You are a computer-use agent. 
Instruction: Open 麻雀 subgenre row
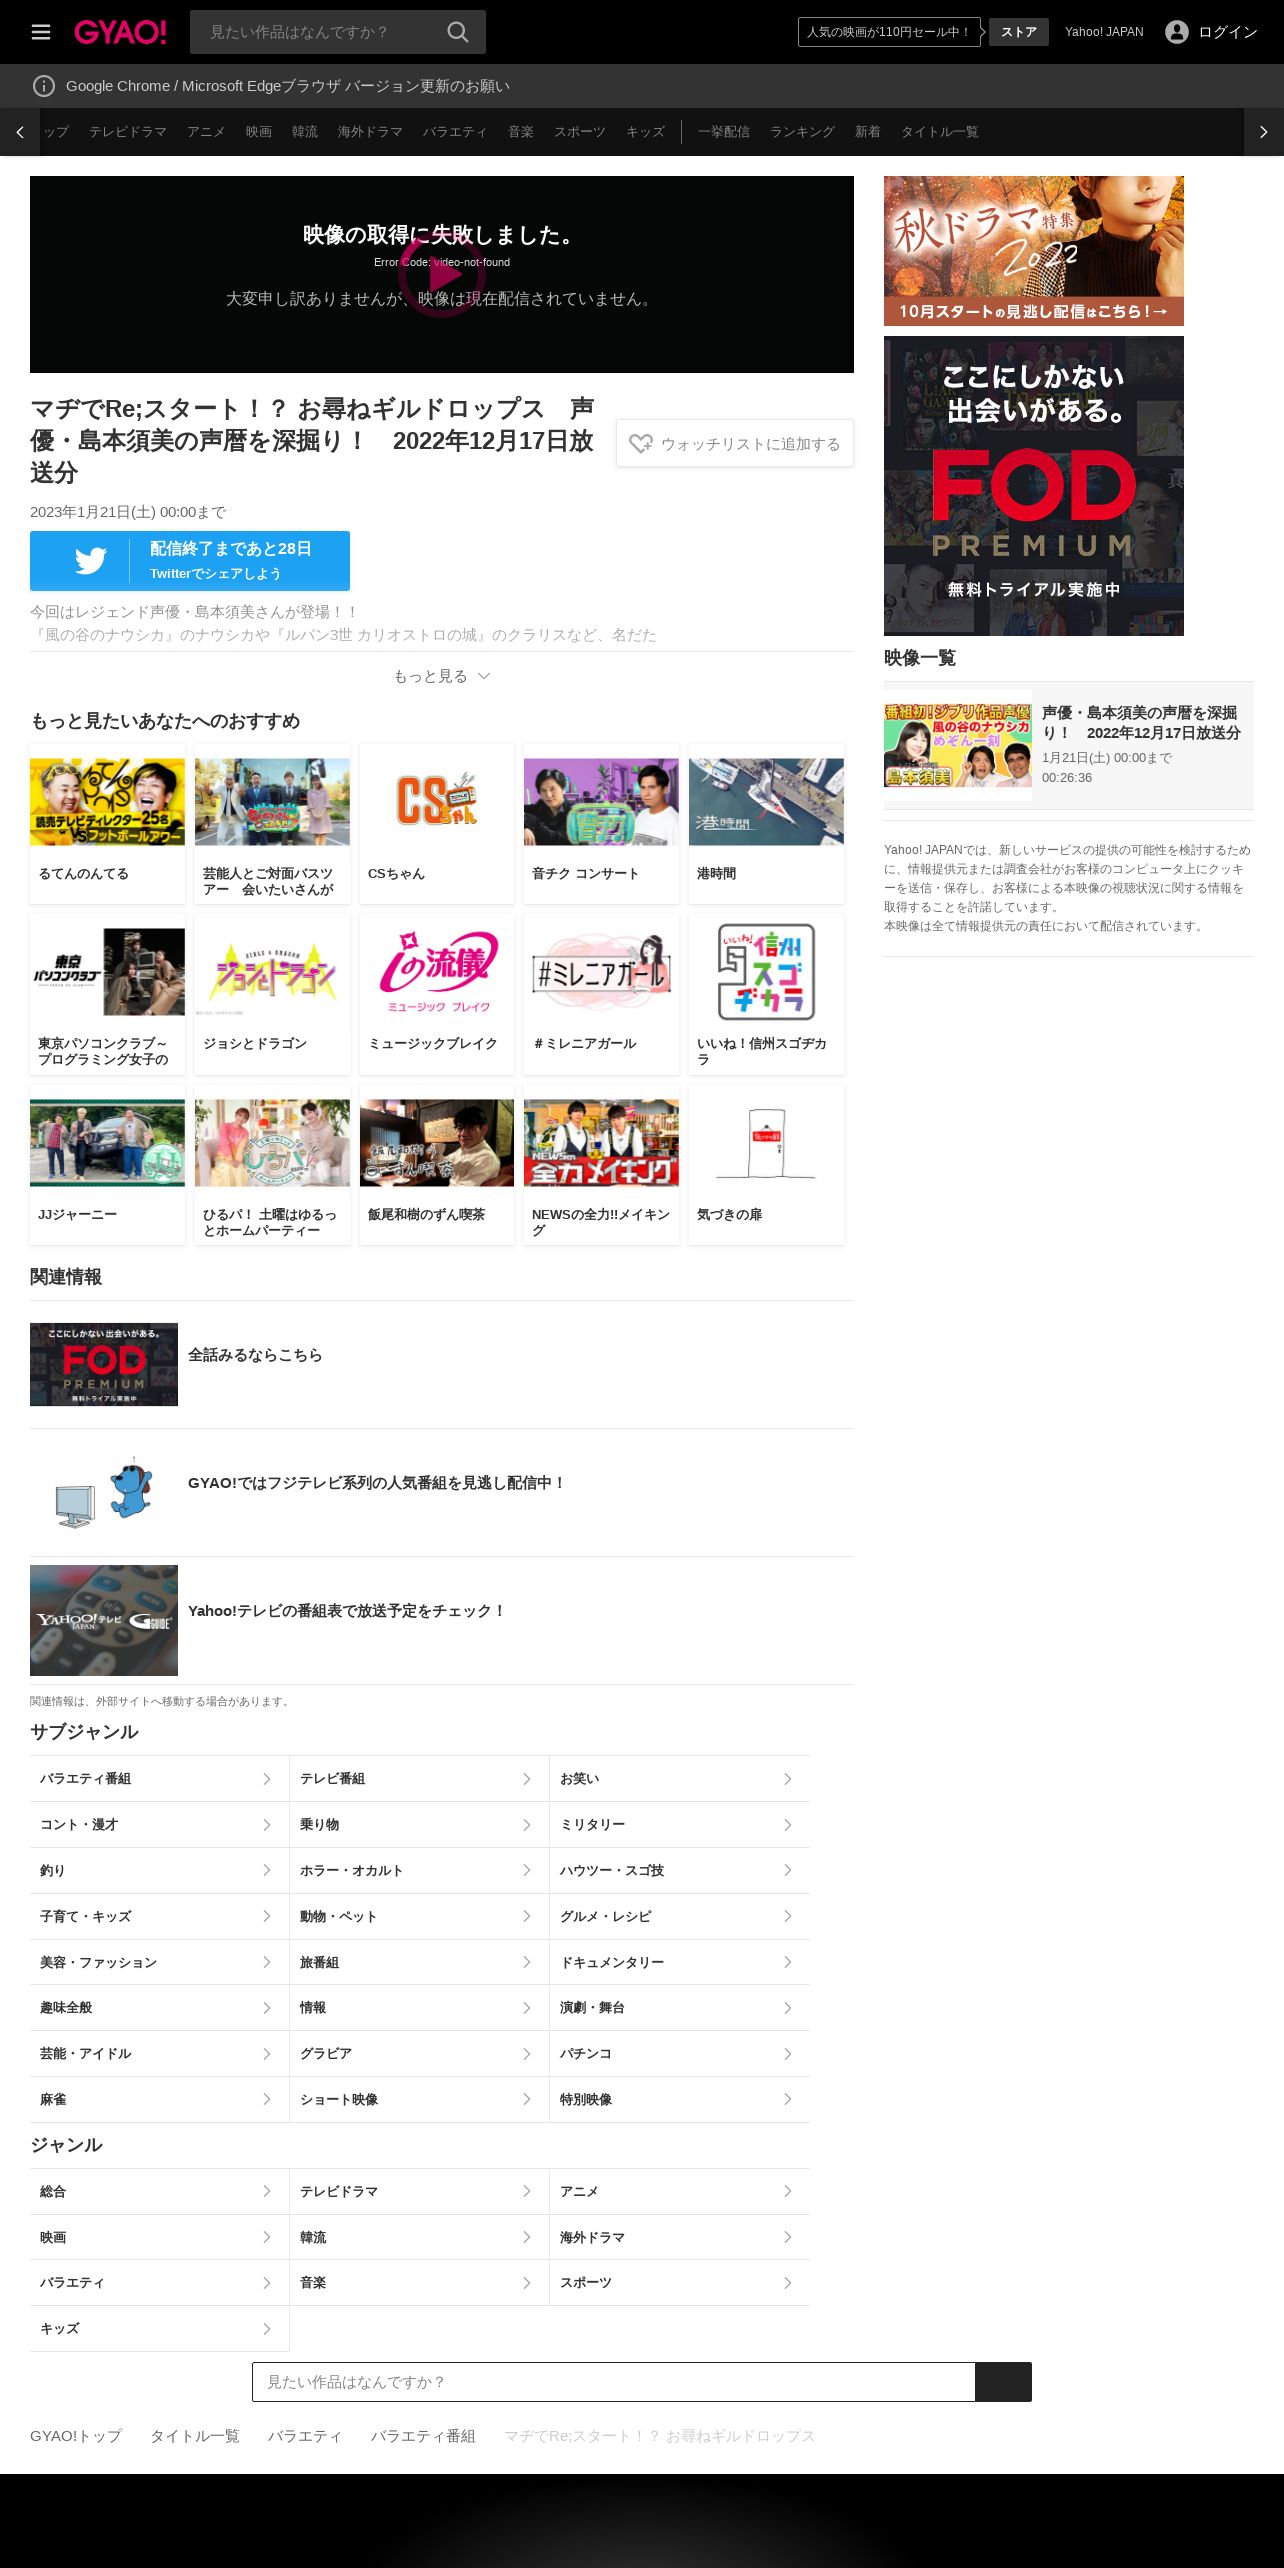pyautogui.click(x=159, y=2099)
